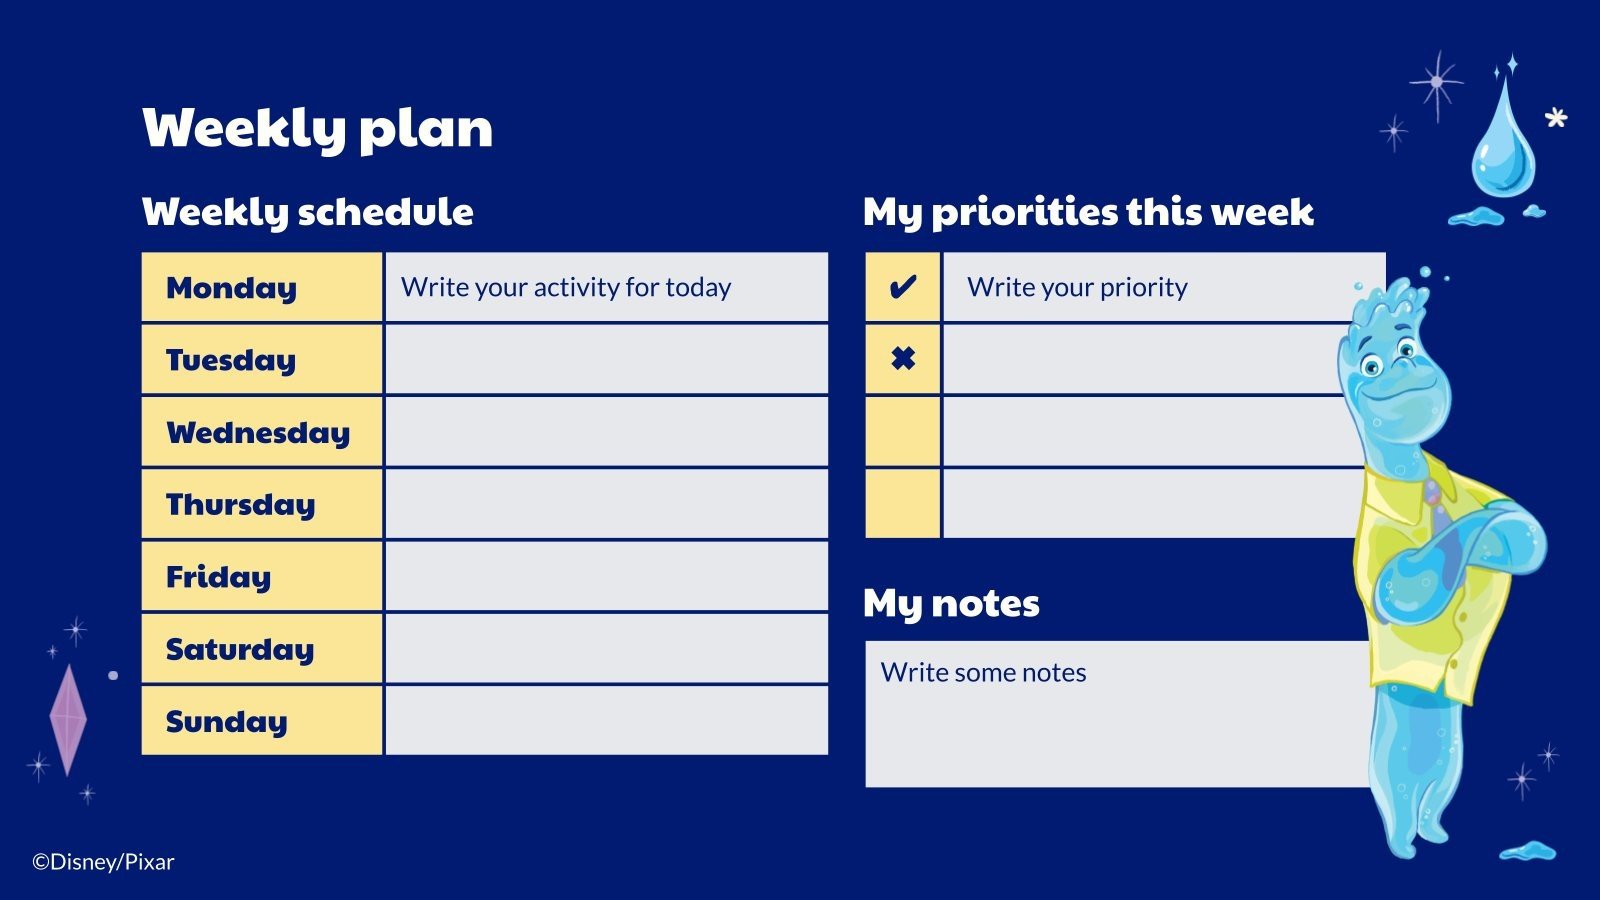Click the empty Sunday activity cell
The height and width of the screenshot is (900, 1600).
pos(606,721)
